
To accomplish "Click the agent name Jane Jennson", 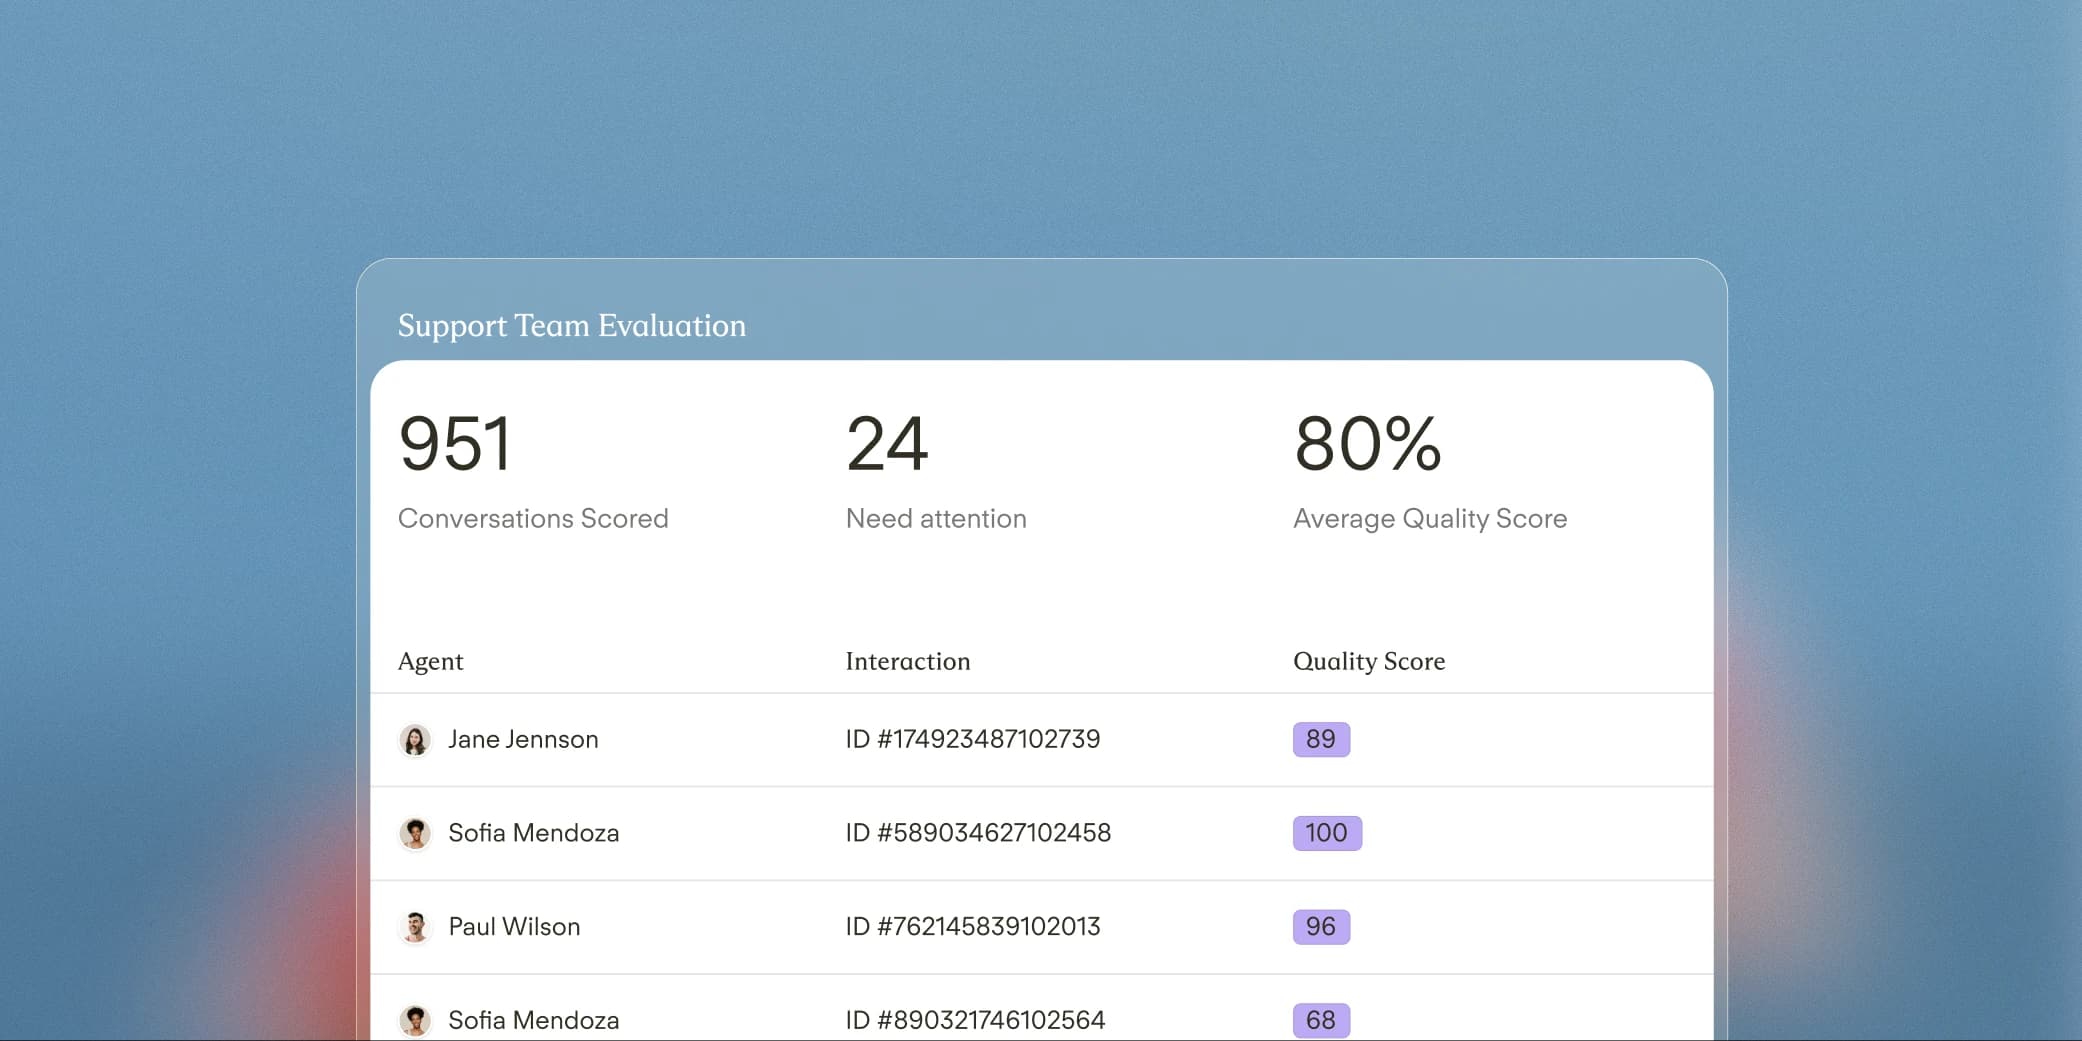I will click(523, 739).
